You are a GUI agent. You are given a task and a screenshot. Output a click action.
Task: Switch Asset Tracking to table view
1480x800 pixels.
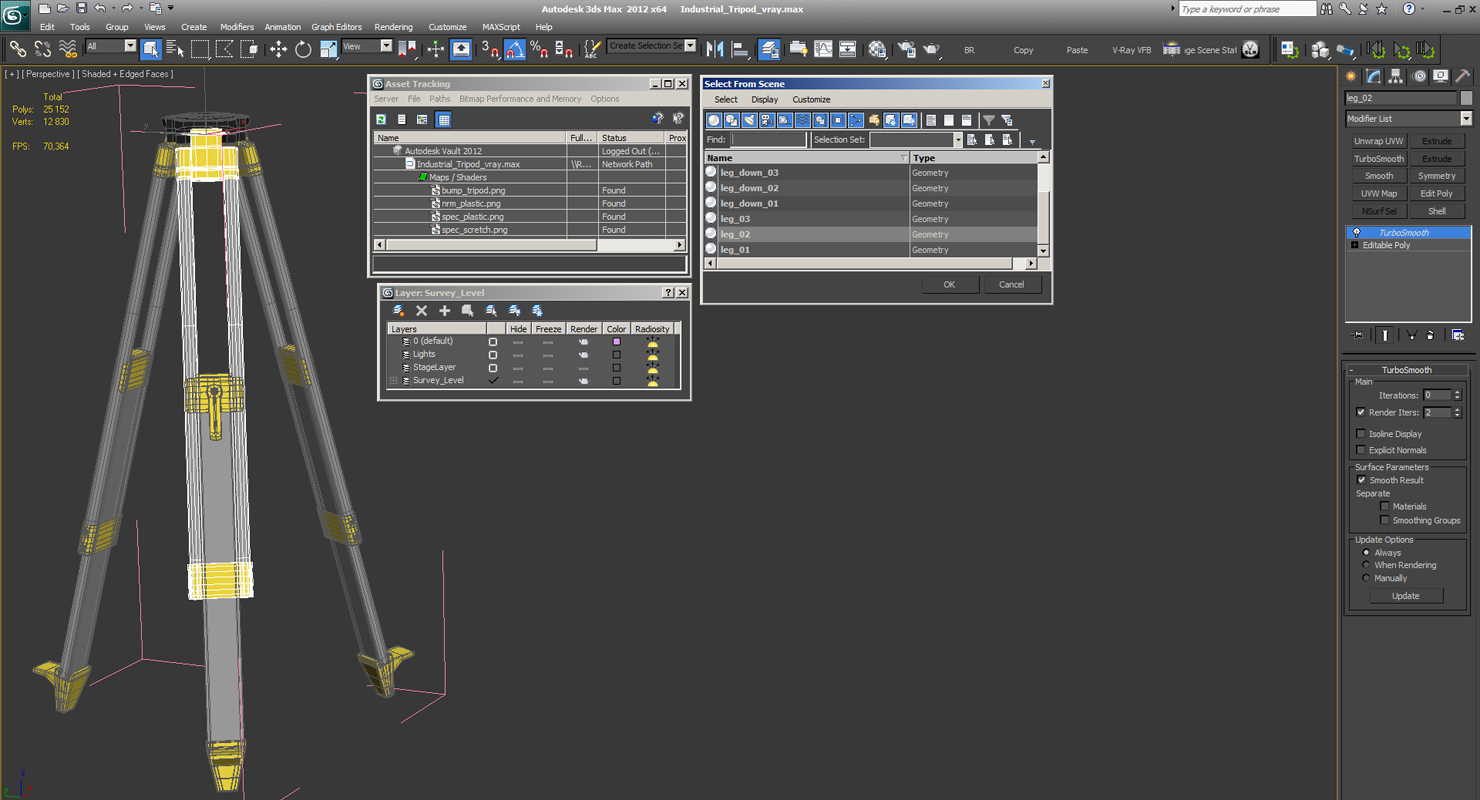pyautogui.click(x=444, y=119)
